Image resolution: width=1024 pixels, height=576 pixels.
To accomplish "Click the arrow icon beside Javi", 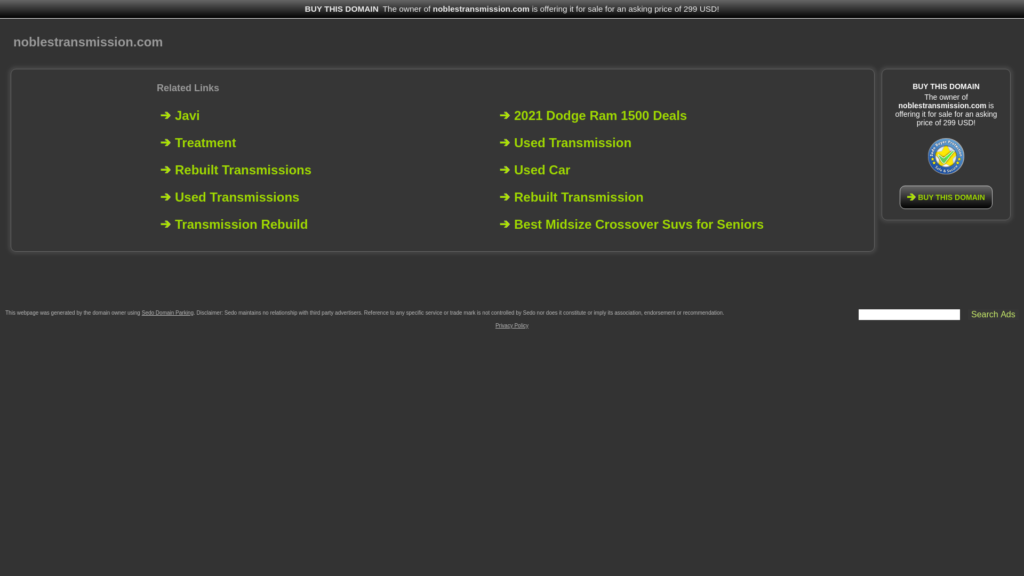I will click(166, 116).
